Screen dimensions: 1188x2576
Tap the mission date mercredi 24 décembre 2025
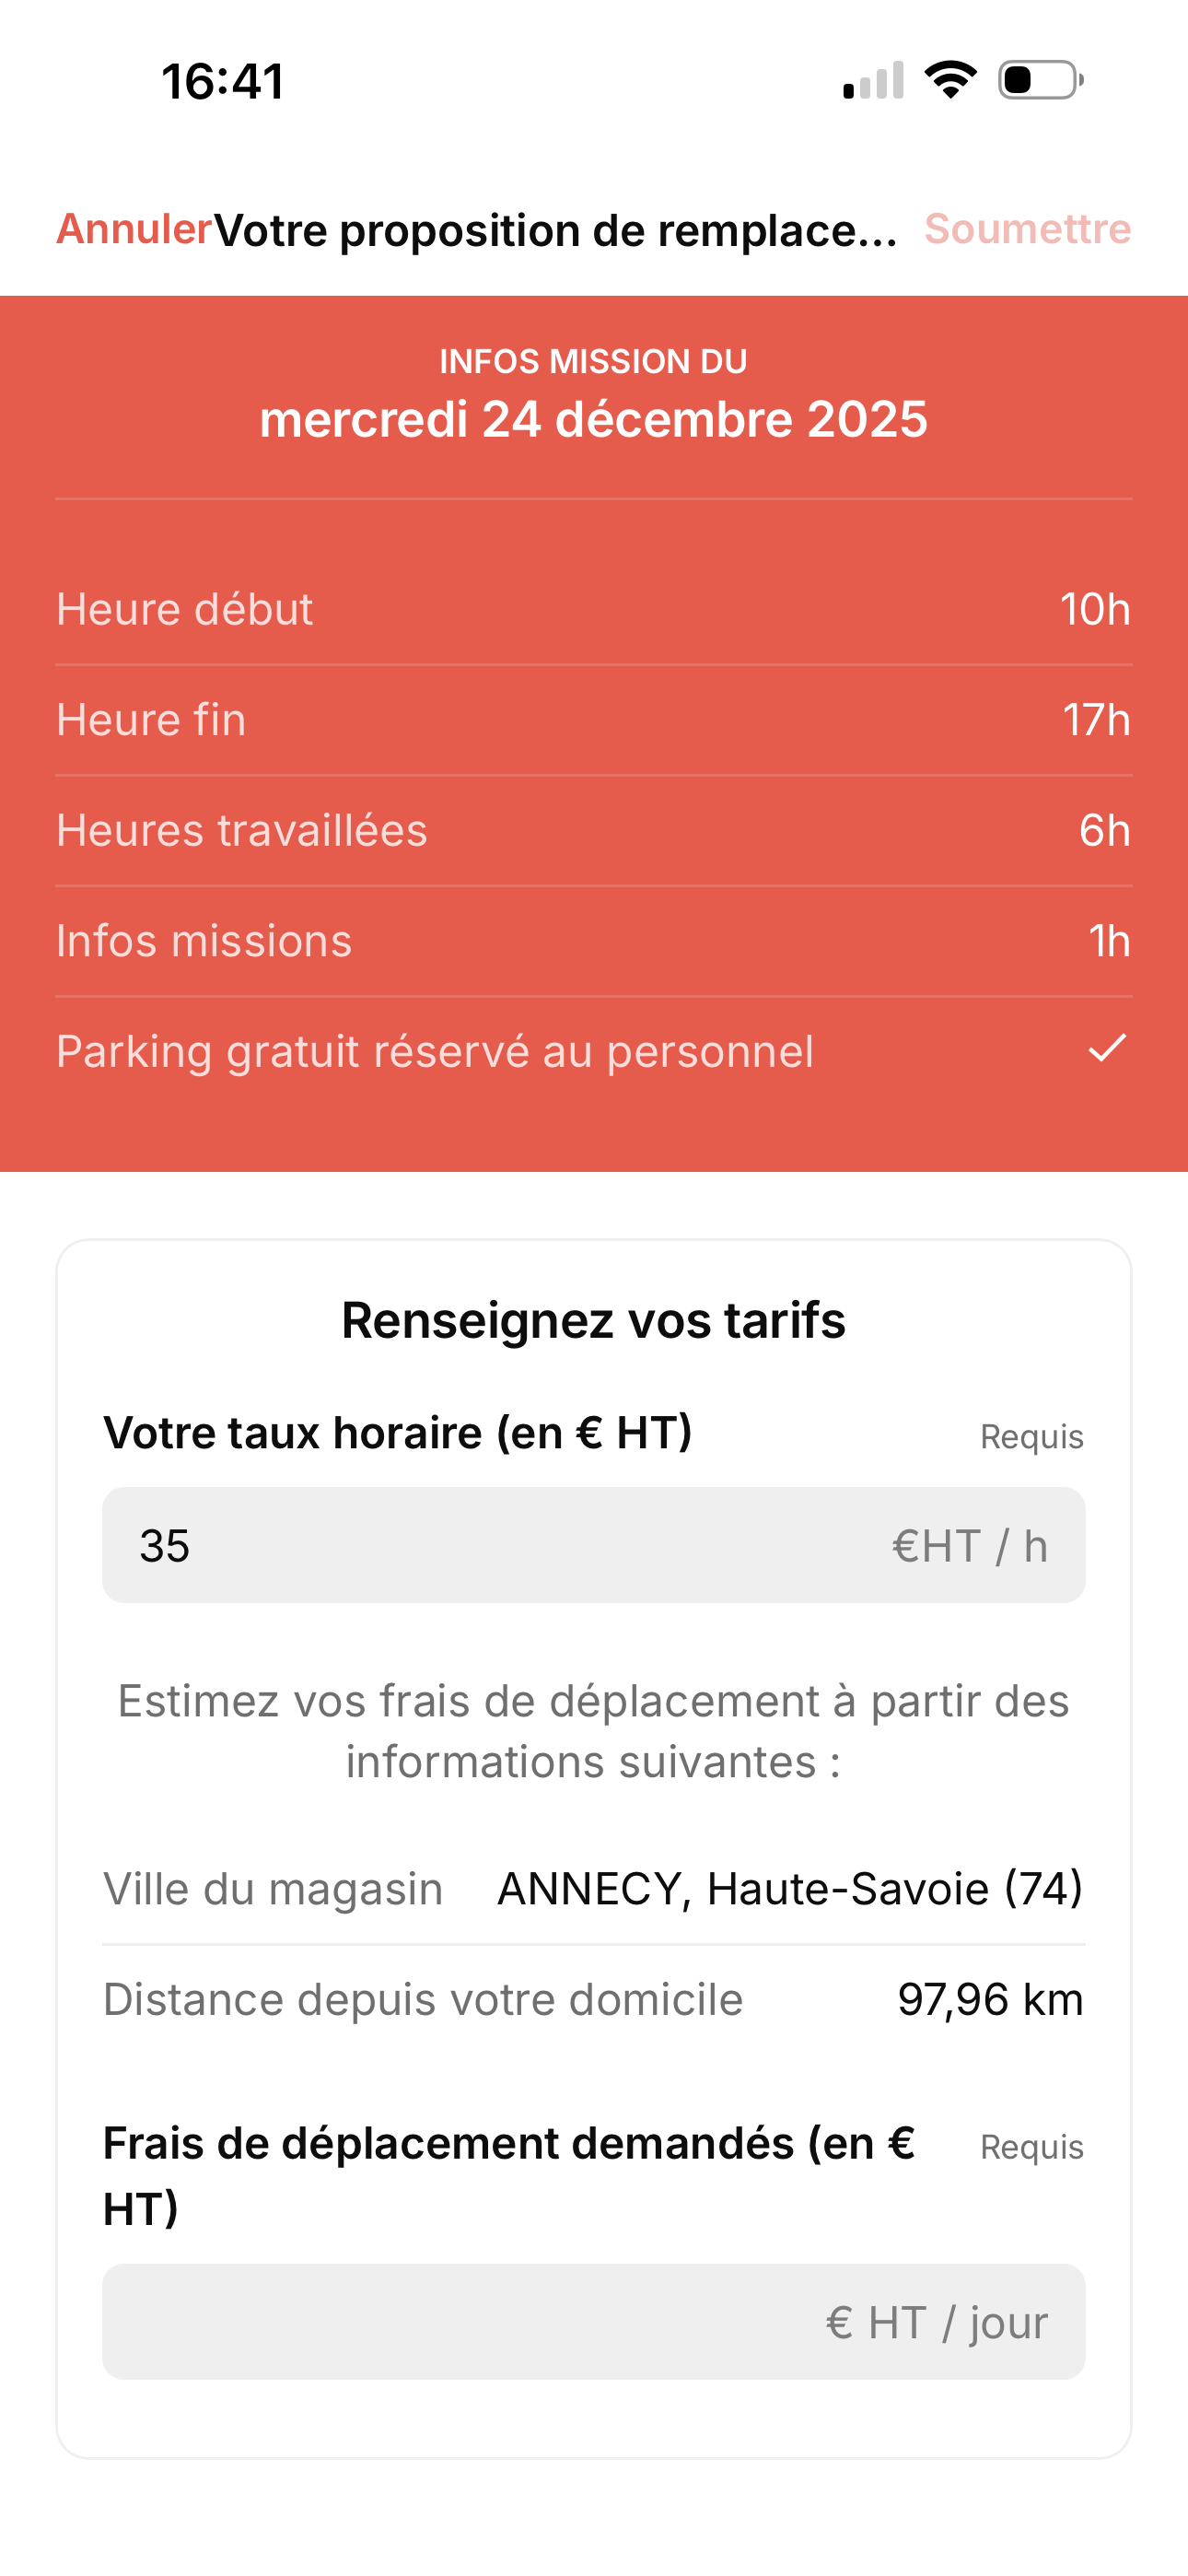point(593,419)
